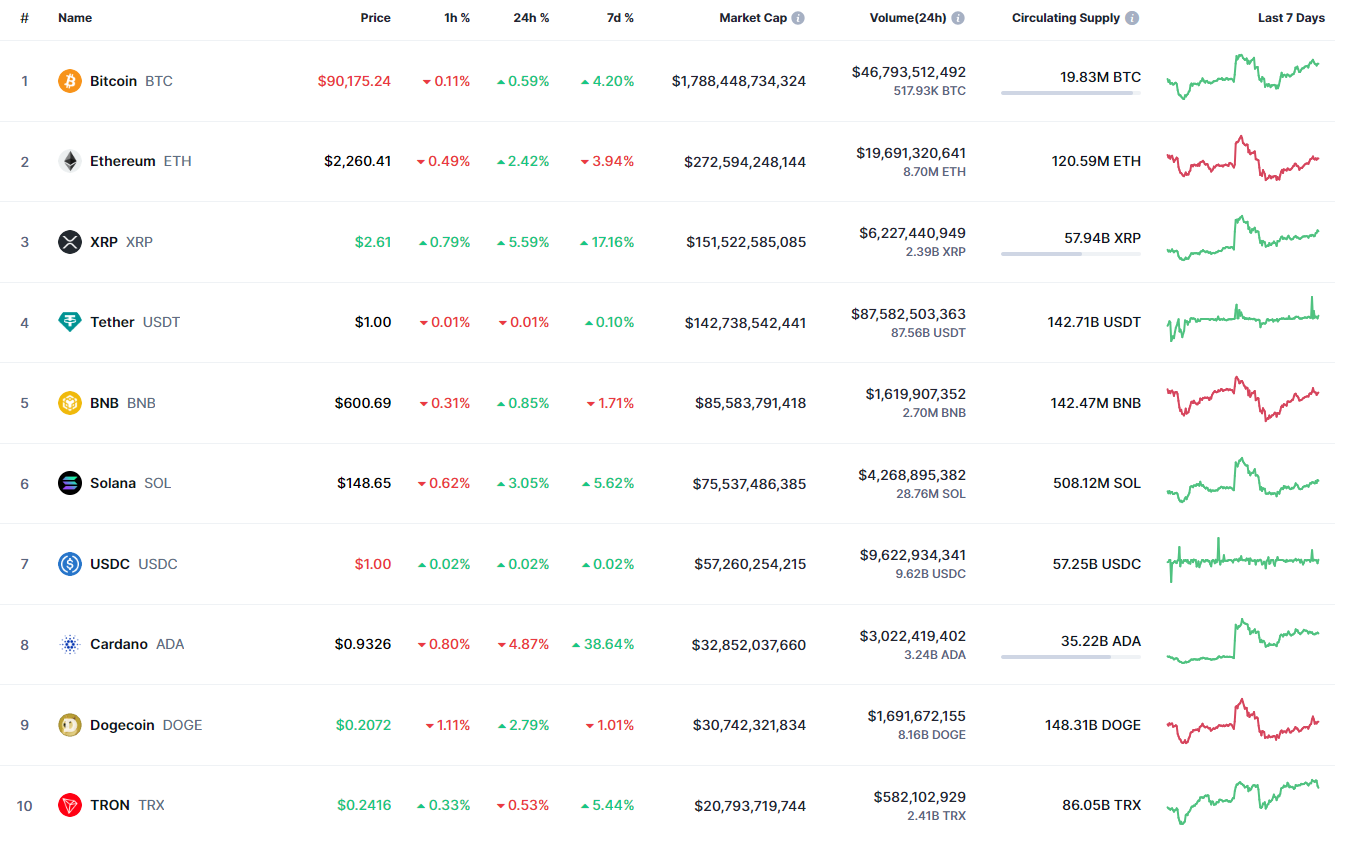Screen dimensions: 1347x841
Task: Click the USDC coin name link
Action: (110, 564)
